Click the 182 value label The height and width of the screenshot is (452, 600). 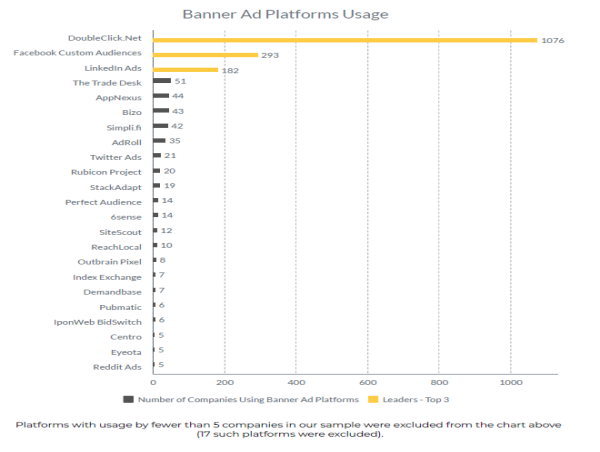(x=230, y=71)
